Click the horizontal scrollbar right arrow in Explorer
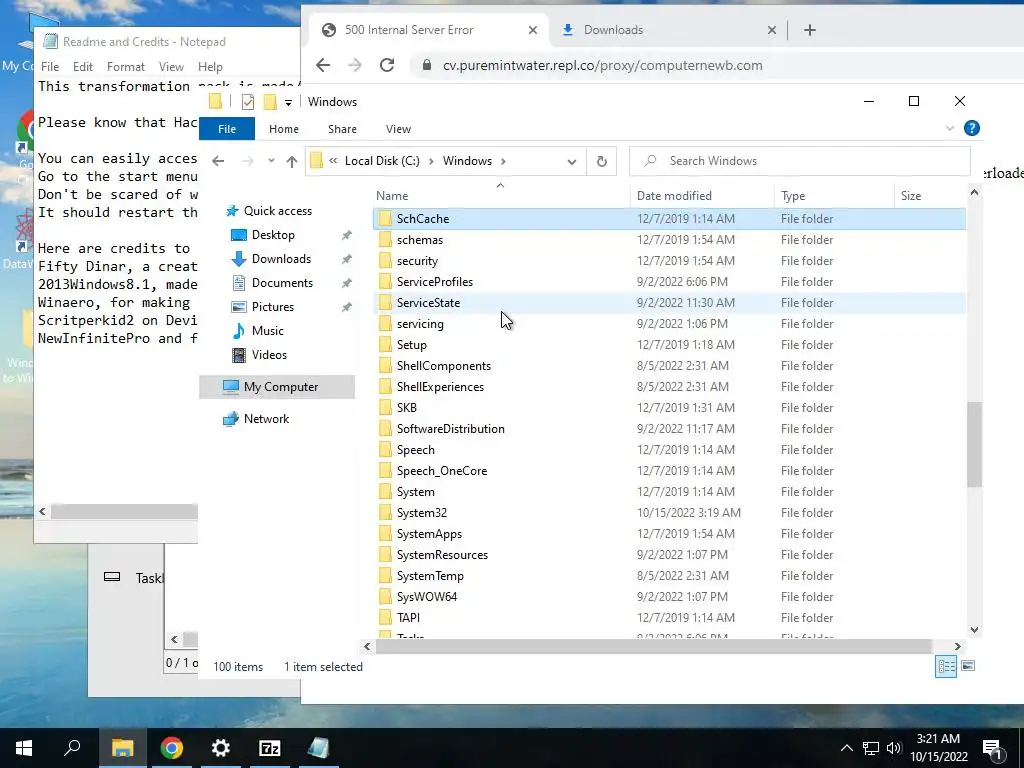 [957, 646]
